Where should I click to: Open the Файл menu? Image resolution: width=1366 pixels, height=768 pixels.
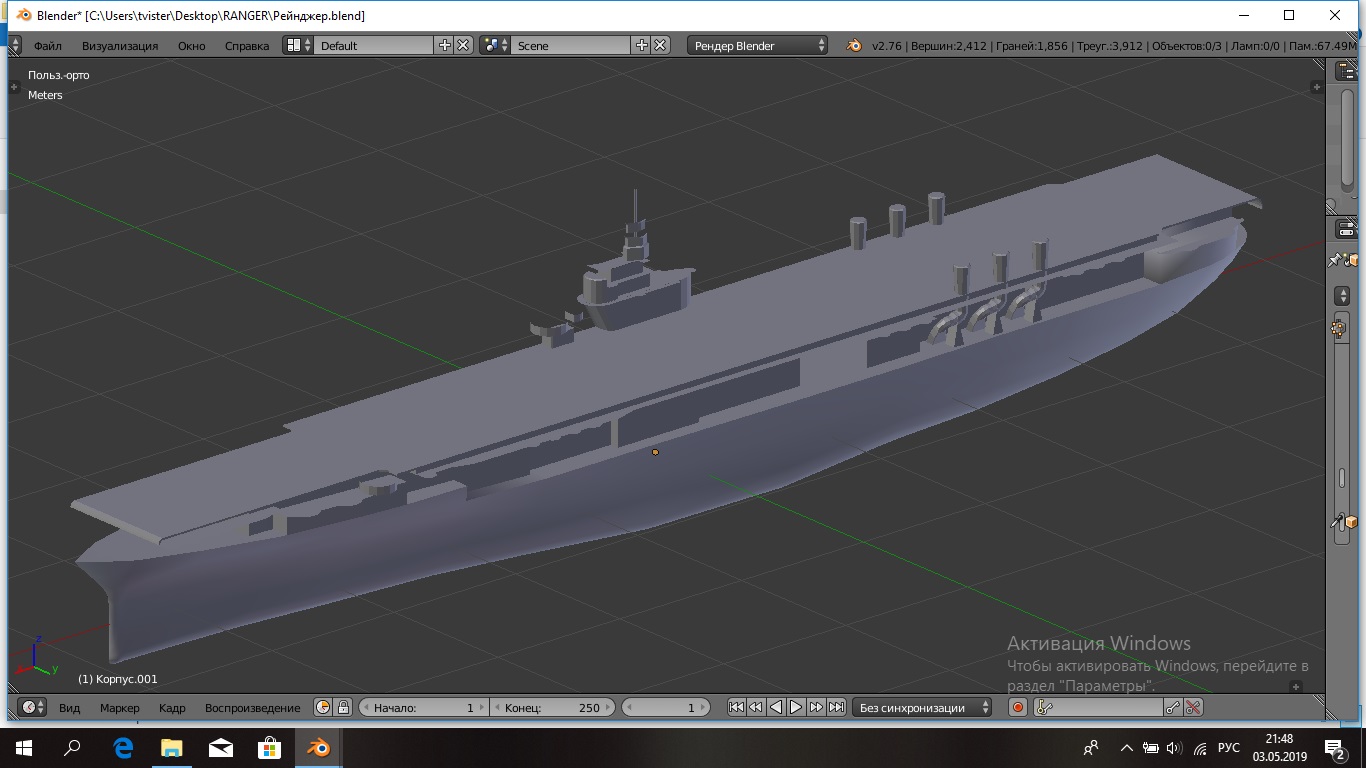coord(47,45)
